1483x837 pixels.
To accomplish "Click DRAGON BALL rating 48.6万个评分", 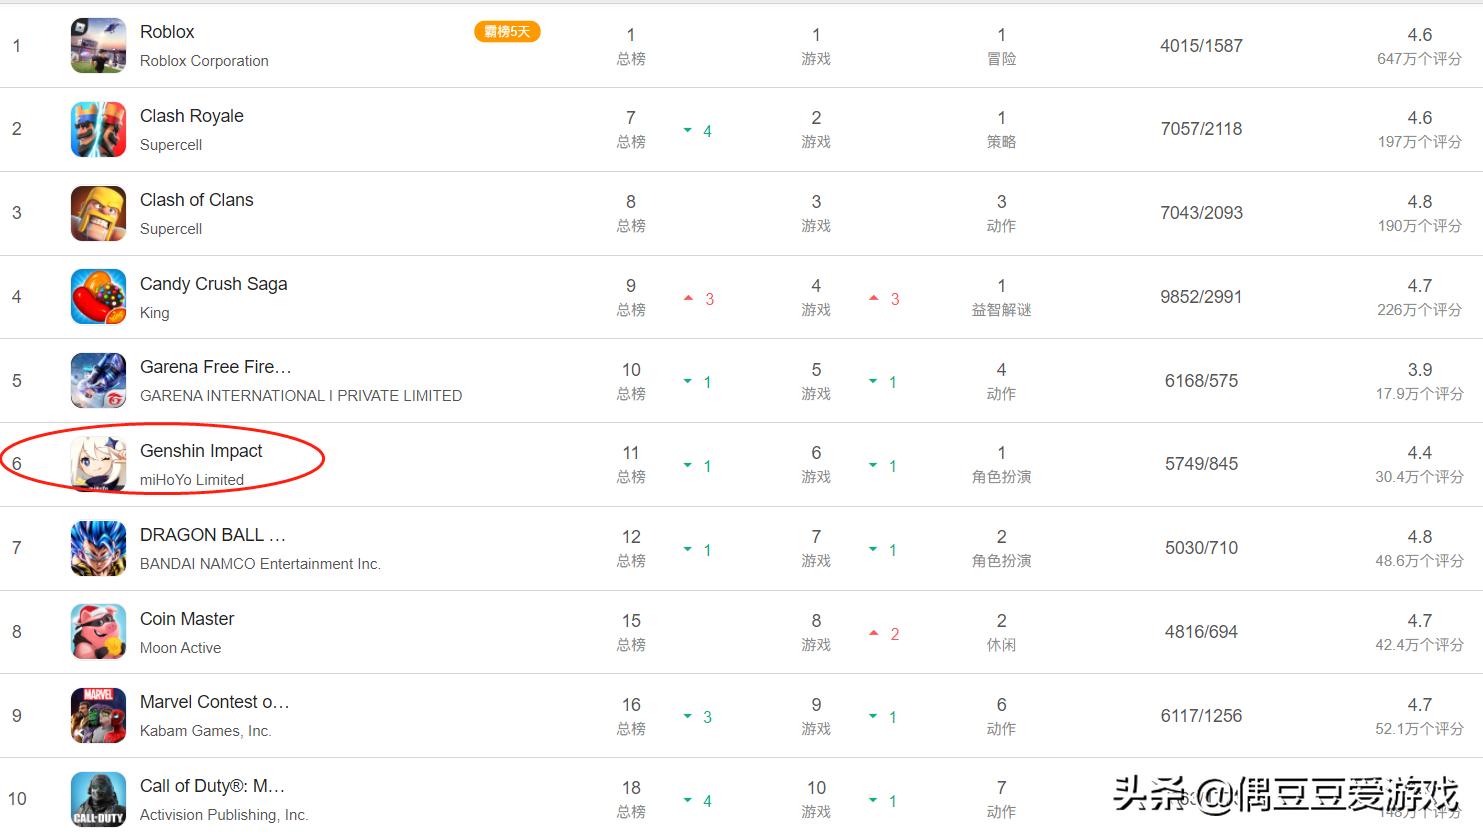I will click(1419, 561).
